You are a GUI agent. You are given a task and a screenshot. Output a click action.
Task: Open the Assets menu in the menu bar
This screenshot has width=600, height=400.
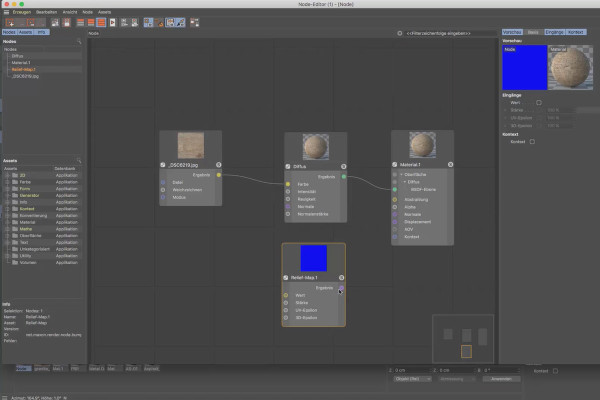pyautogui.click(x=104, y=12)
